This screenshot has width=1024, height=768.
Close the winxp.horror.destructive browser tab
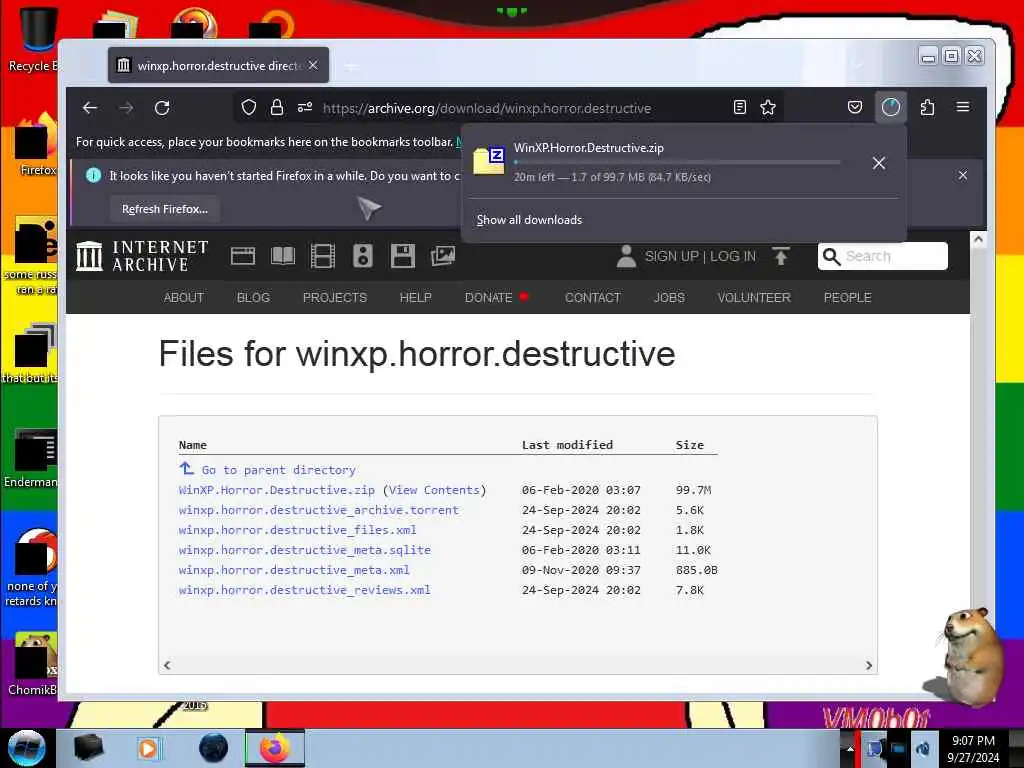[x=313, y=65]
